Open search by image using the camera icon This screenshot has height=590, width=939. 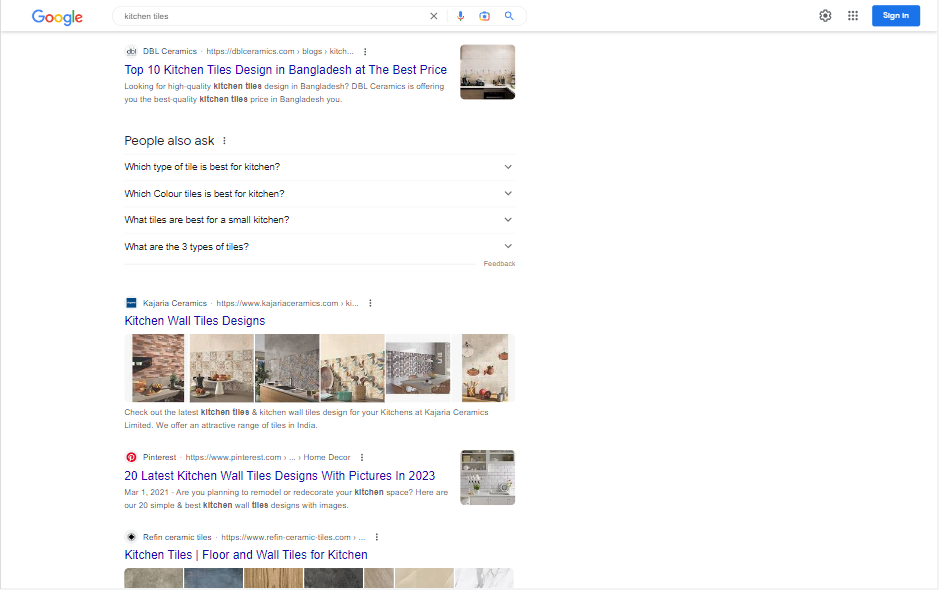pyautogui.click(x=485, y=16)
